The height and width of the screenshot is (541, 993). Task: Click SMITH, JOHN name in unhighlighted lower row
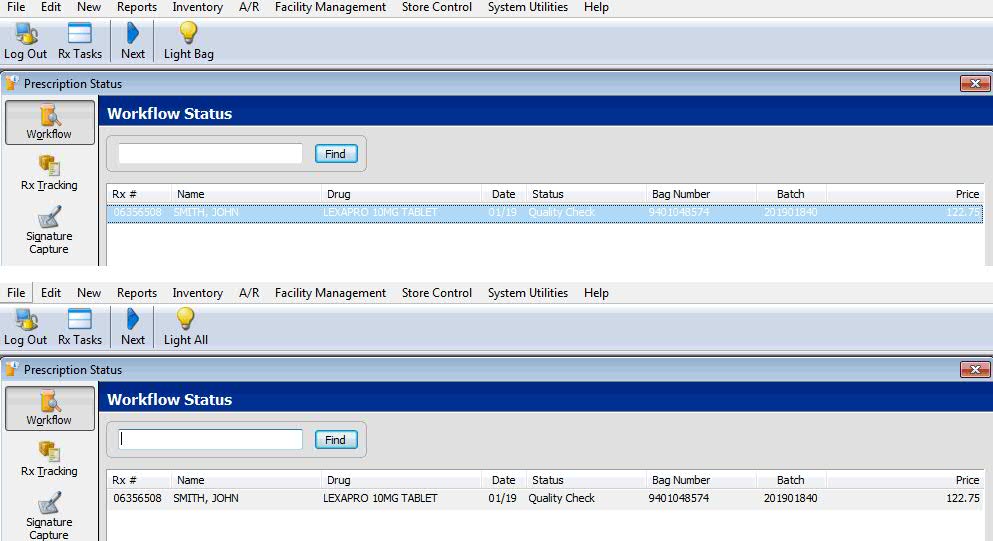click(206, 499)
